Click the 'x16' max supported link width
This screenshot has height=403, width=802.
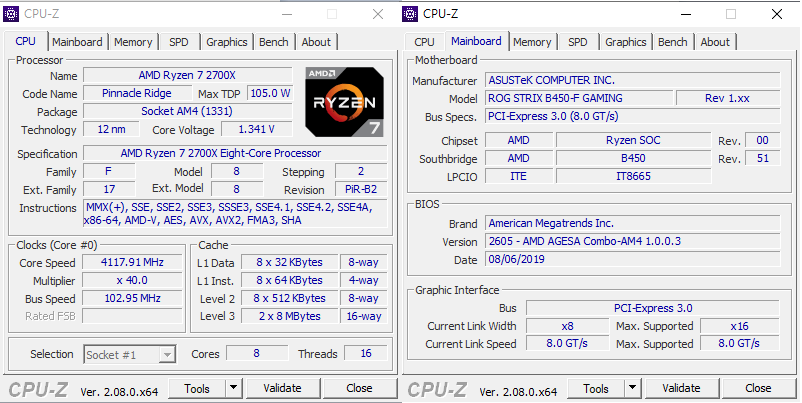740,326
